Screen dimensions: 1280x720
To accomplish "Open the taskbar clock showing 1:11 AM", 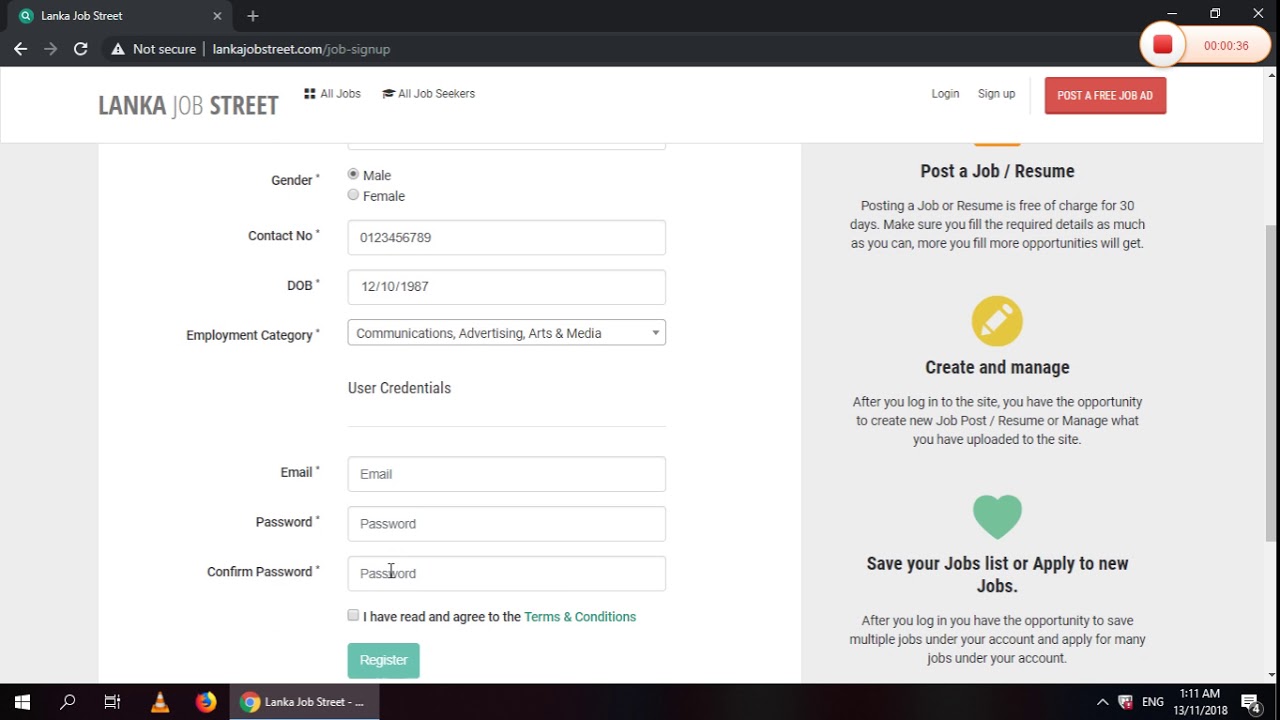I will pos(1199,702).
